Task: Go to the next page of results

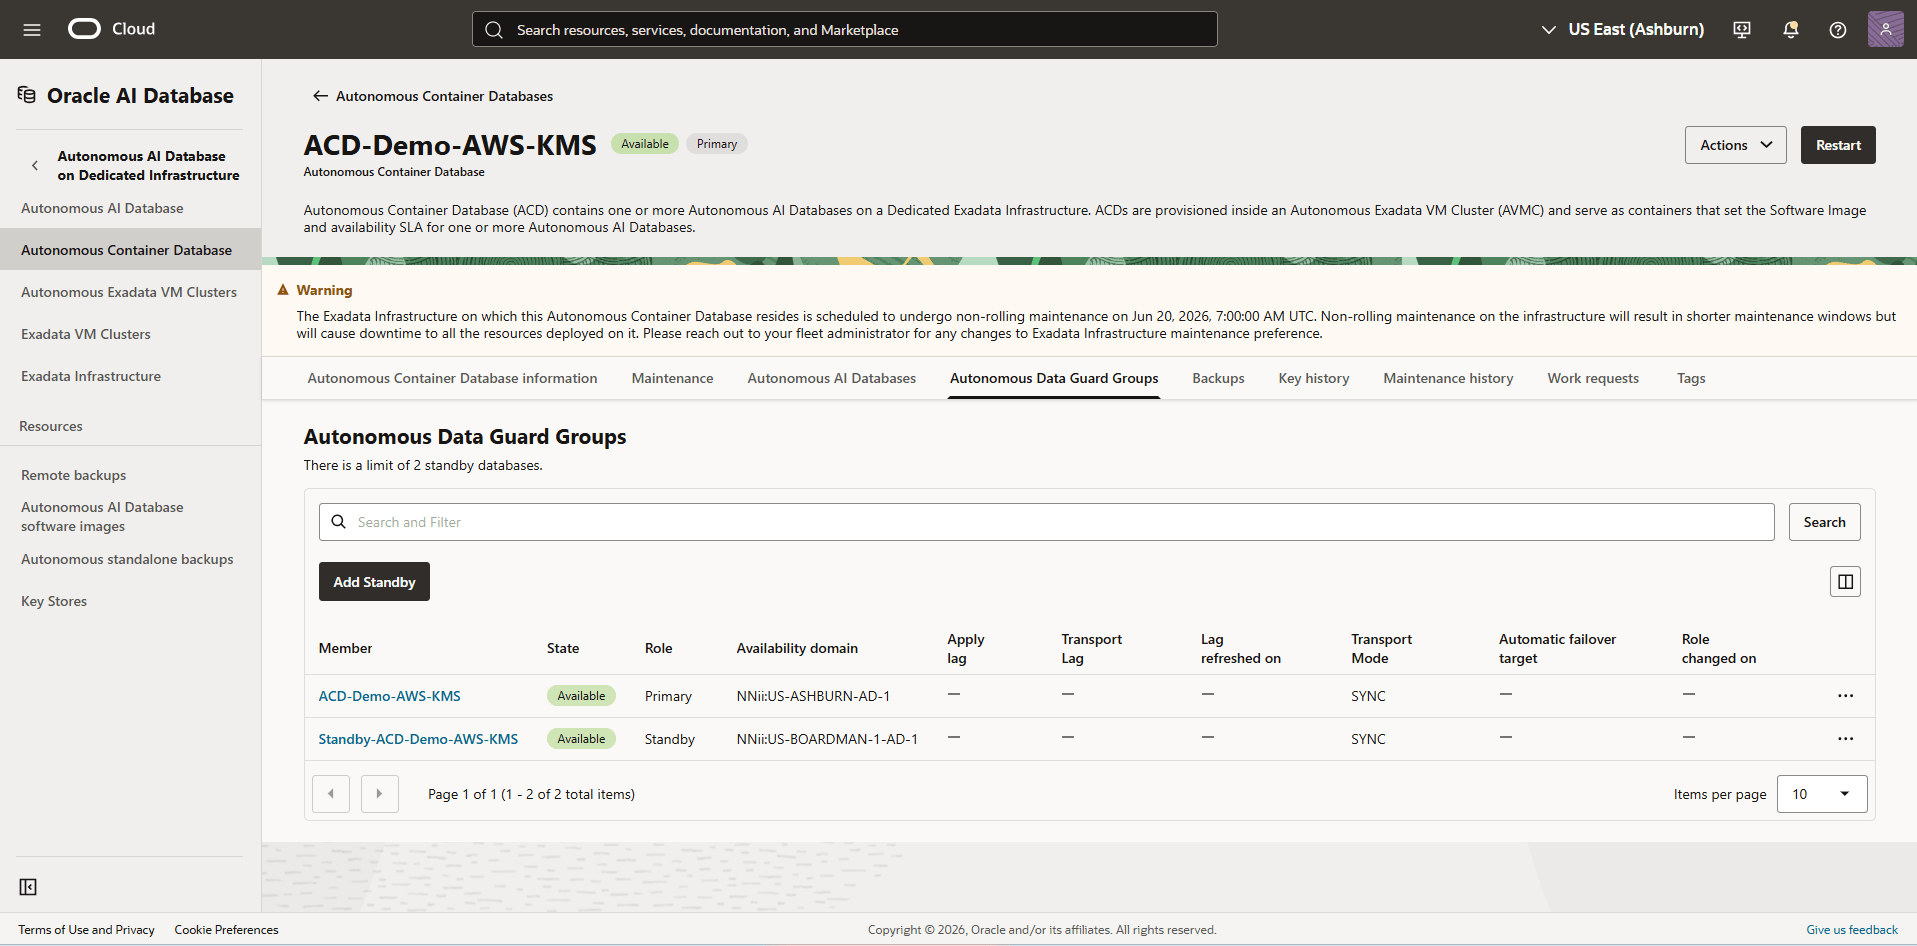Action: pyautogui.click(x=379, y=794)
